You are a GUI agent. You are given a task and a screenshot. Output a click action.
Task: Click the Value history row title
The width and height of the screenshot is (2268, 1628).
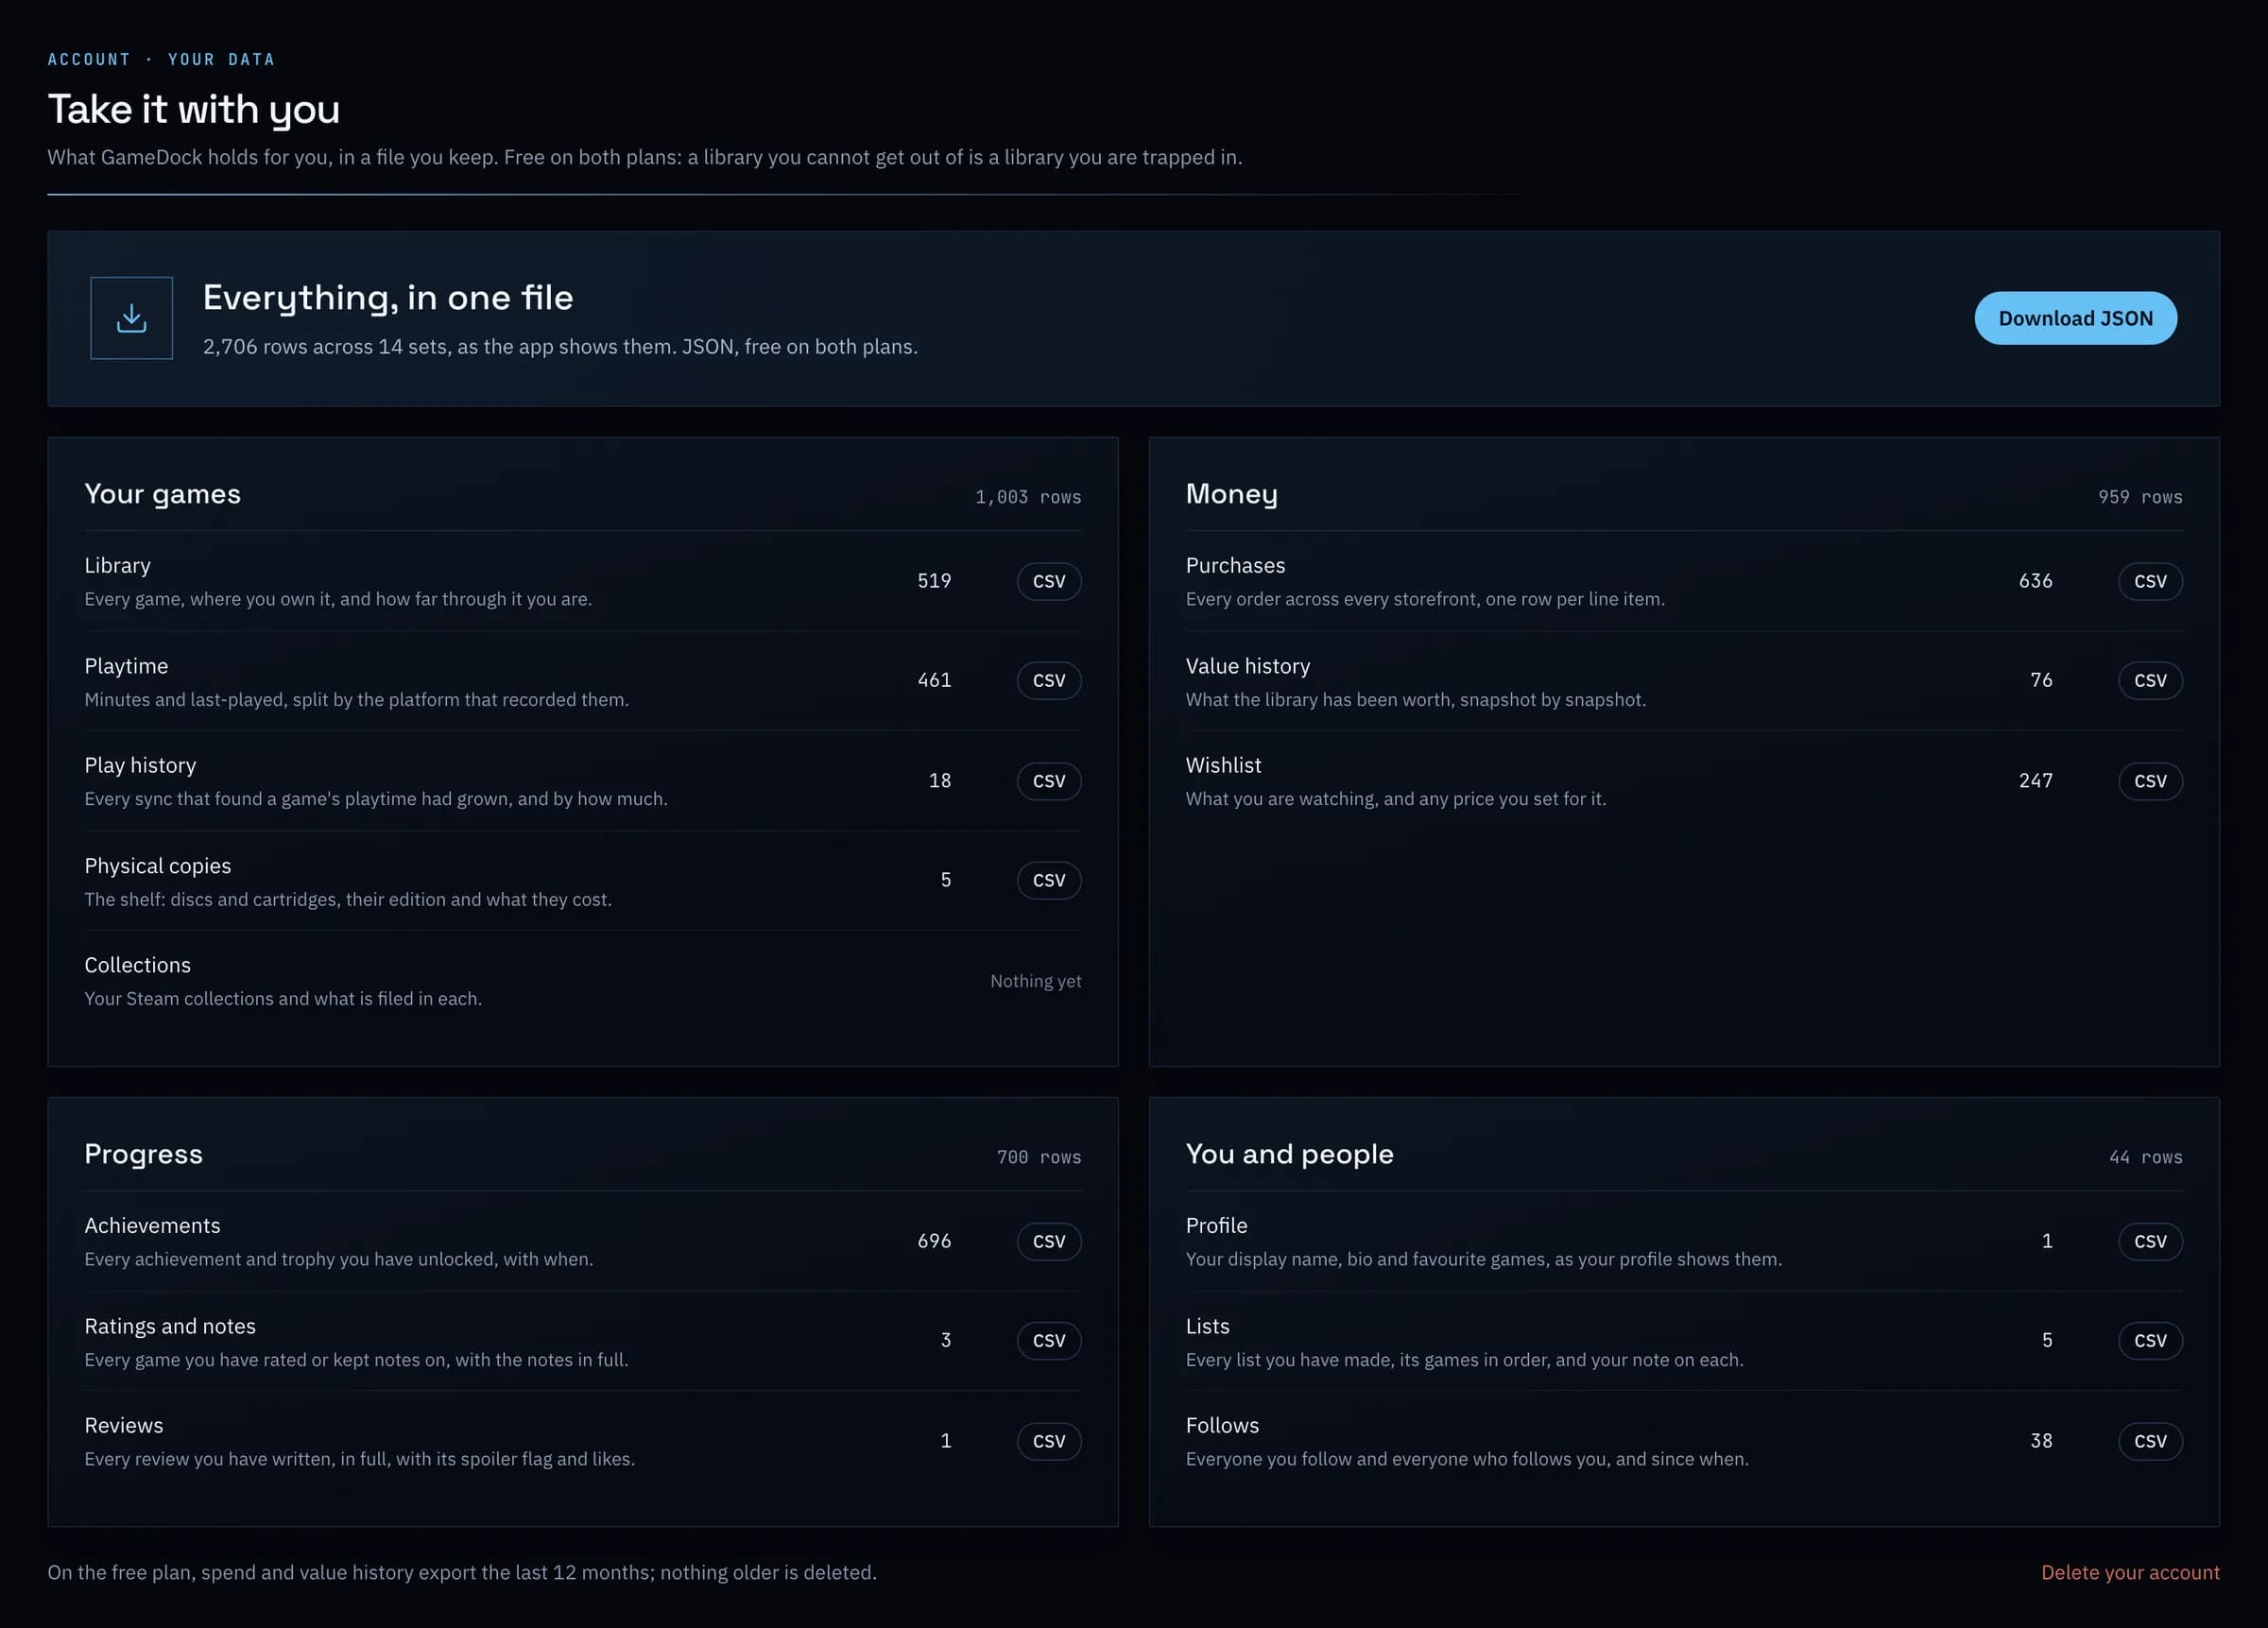[1248, 666]
